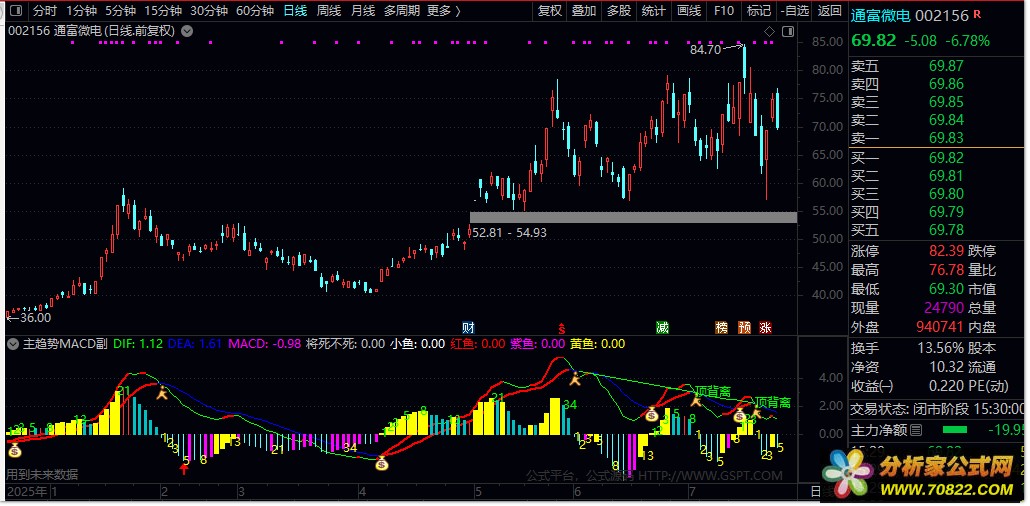Image resolution: width=1030 pixels, height=506 pixels.
Task: Click the panel layout icon beside the diamond
Action: tap(788, 32)
